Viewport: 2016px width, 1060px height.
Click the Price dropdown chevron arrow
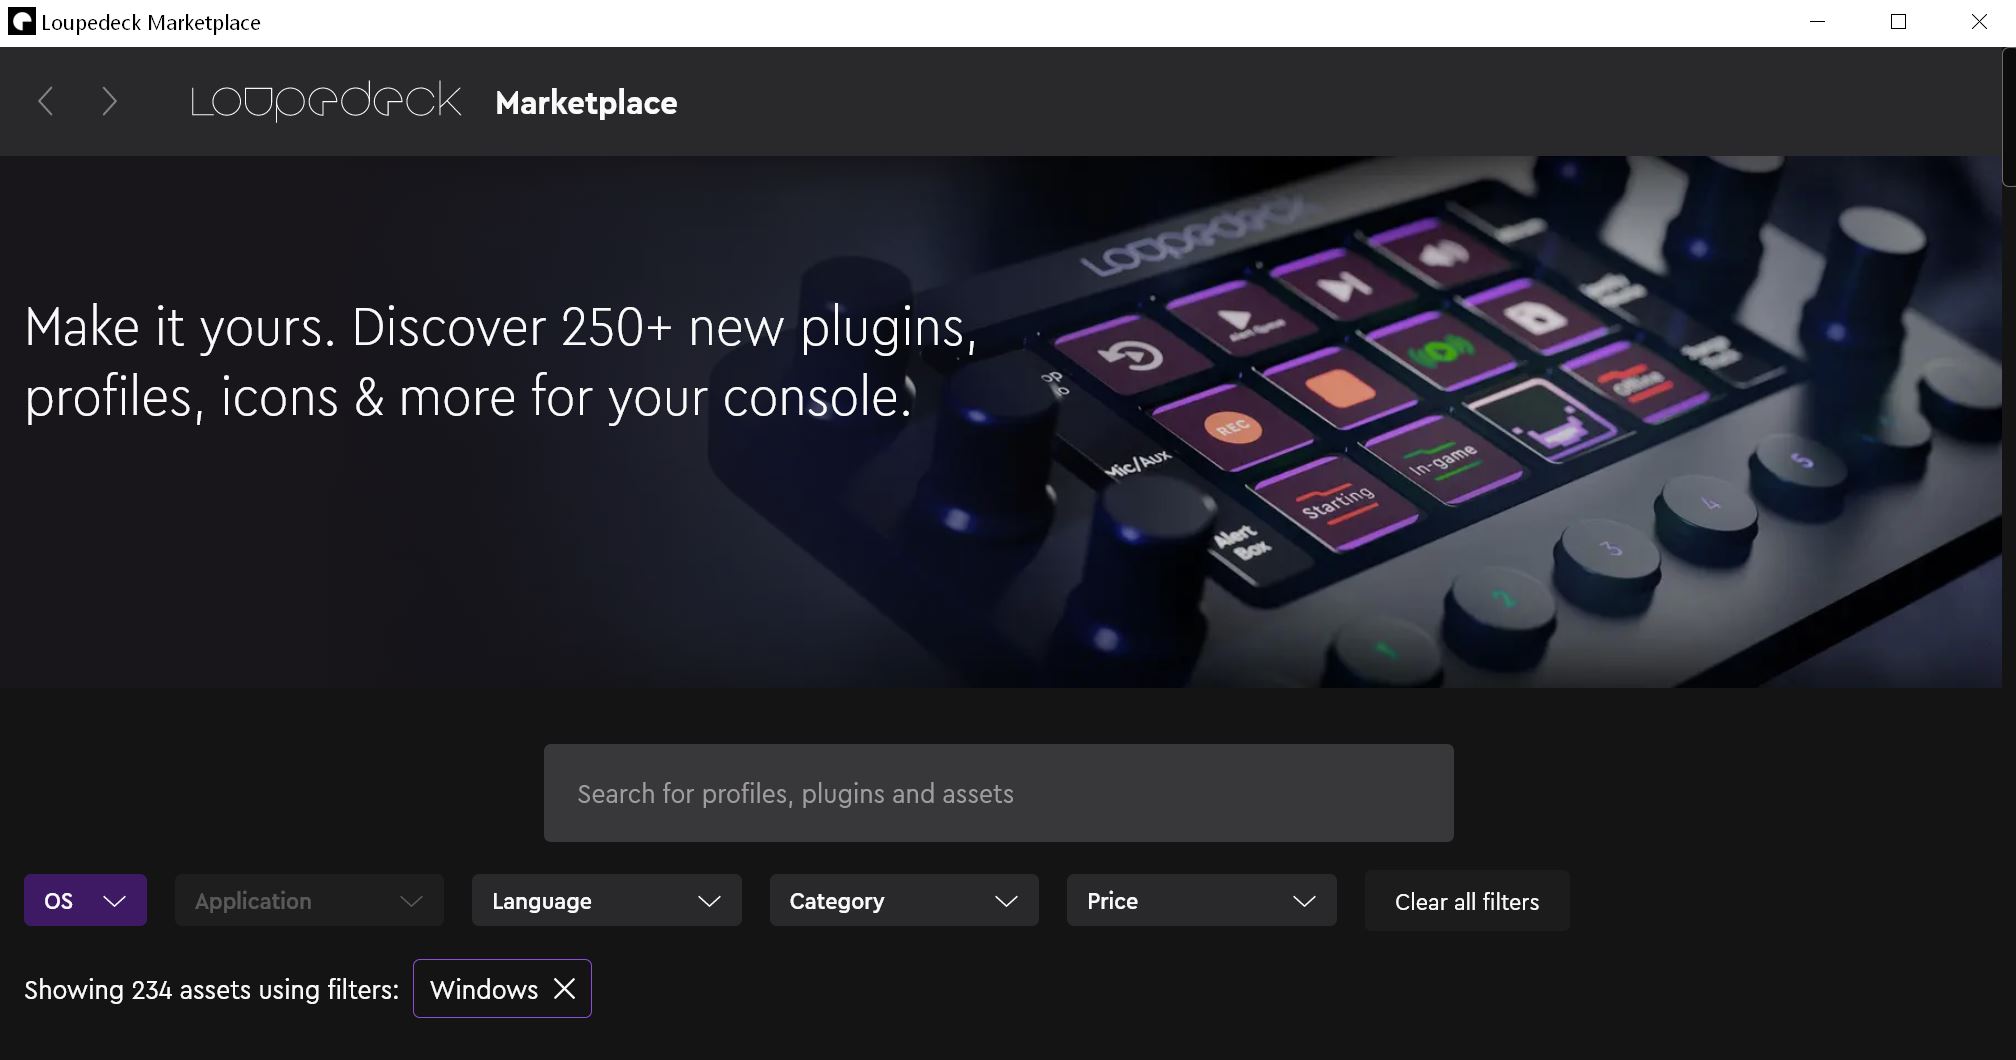pos(1304,901)
